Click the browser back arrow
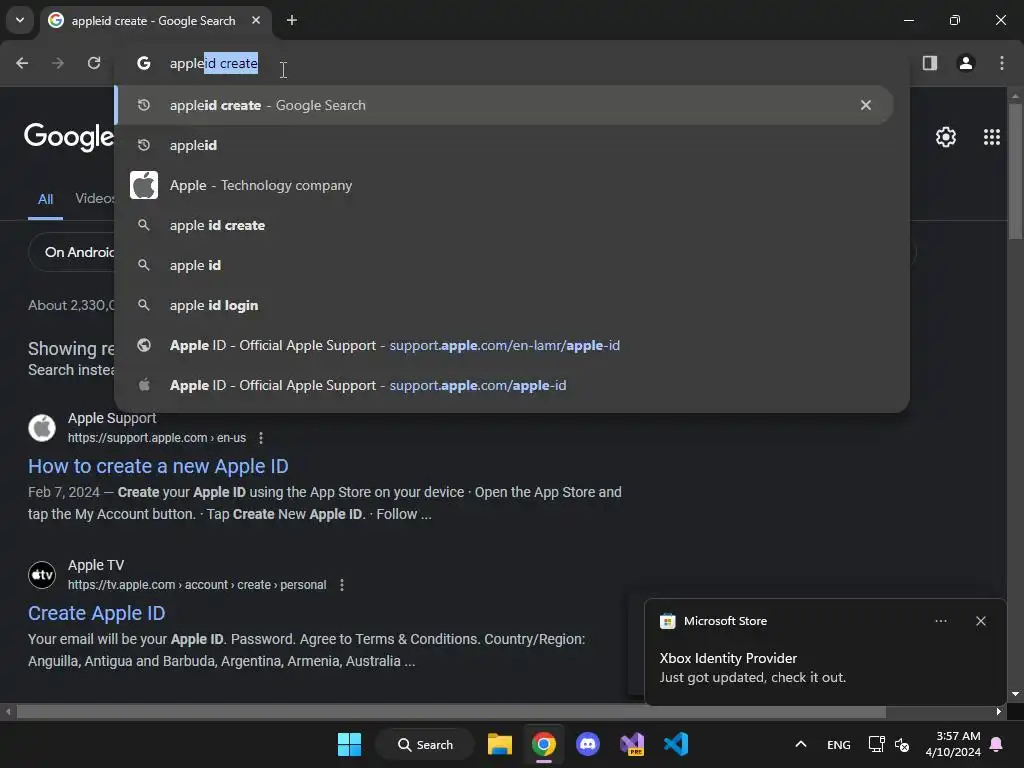 point(22,63)
